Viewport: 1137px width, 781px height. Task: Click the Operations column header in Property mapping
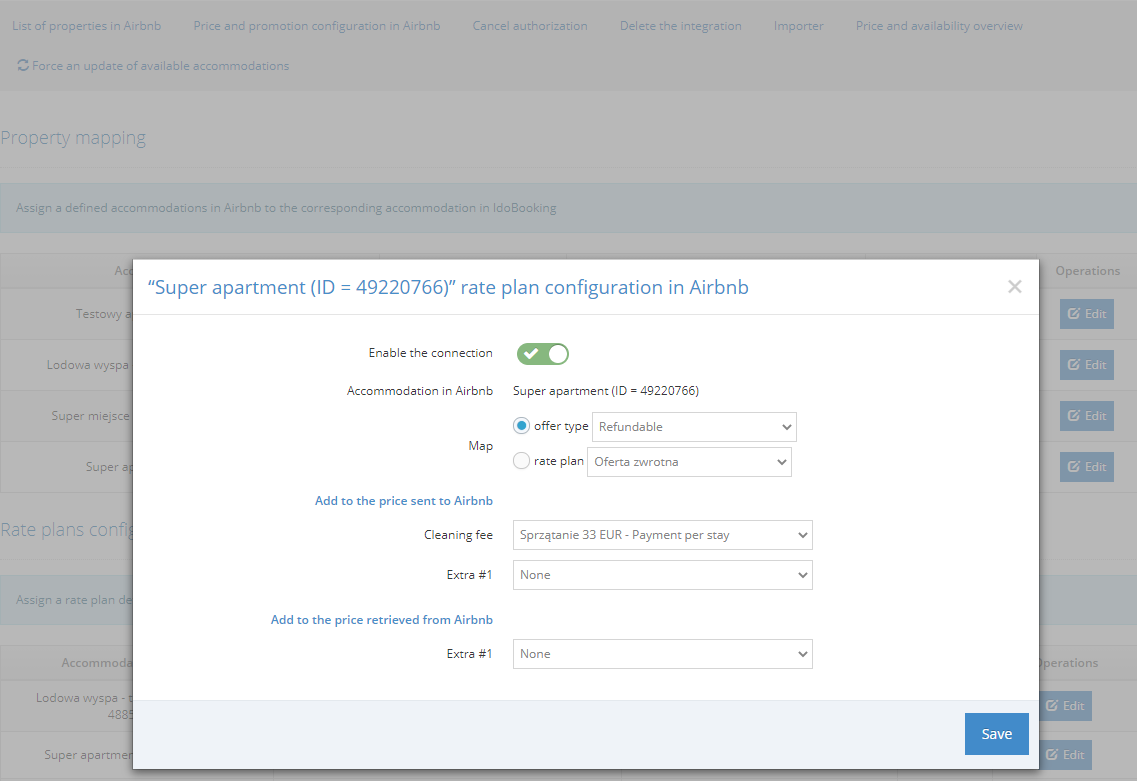(x=1087, y=270)
